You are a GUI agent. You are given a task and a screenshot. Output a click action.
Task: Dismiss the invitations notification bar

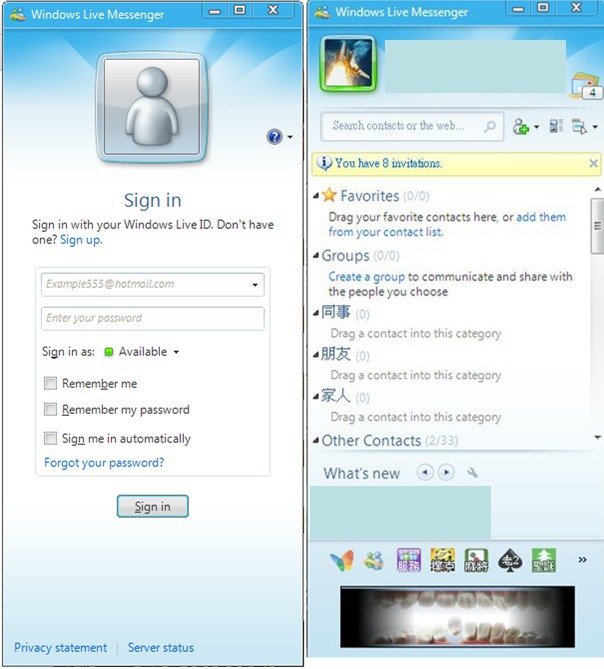(x=593, y=163)
